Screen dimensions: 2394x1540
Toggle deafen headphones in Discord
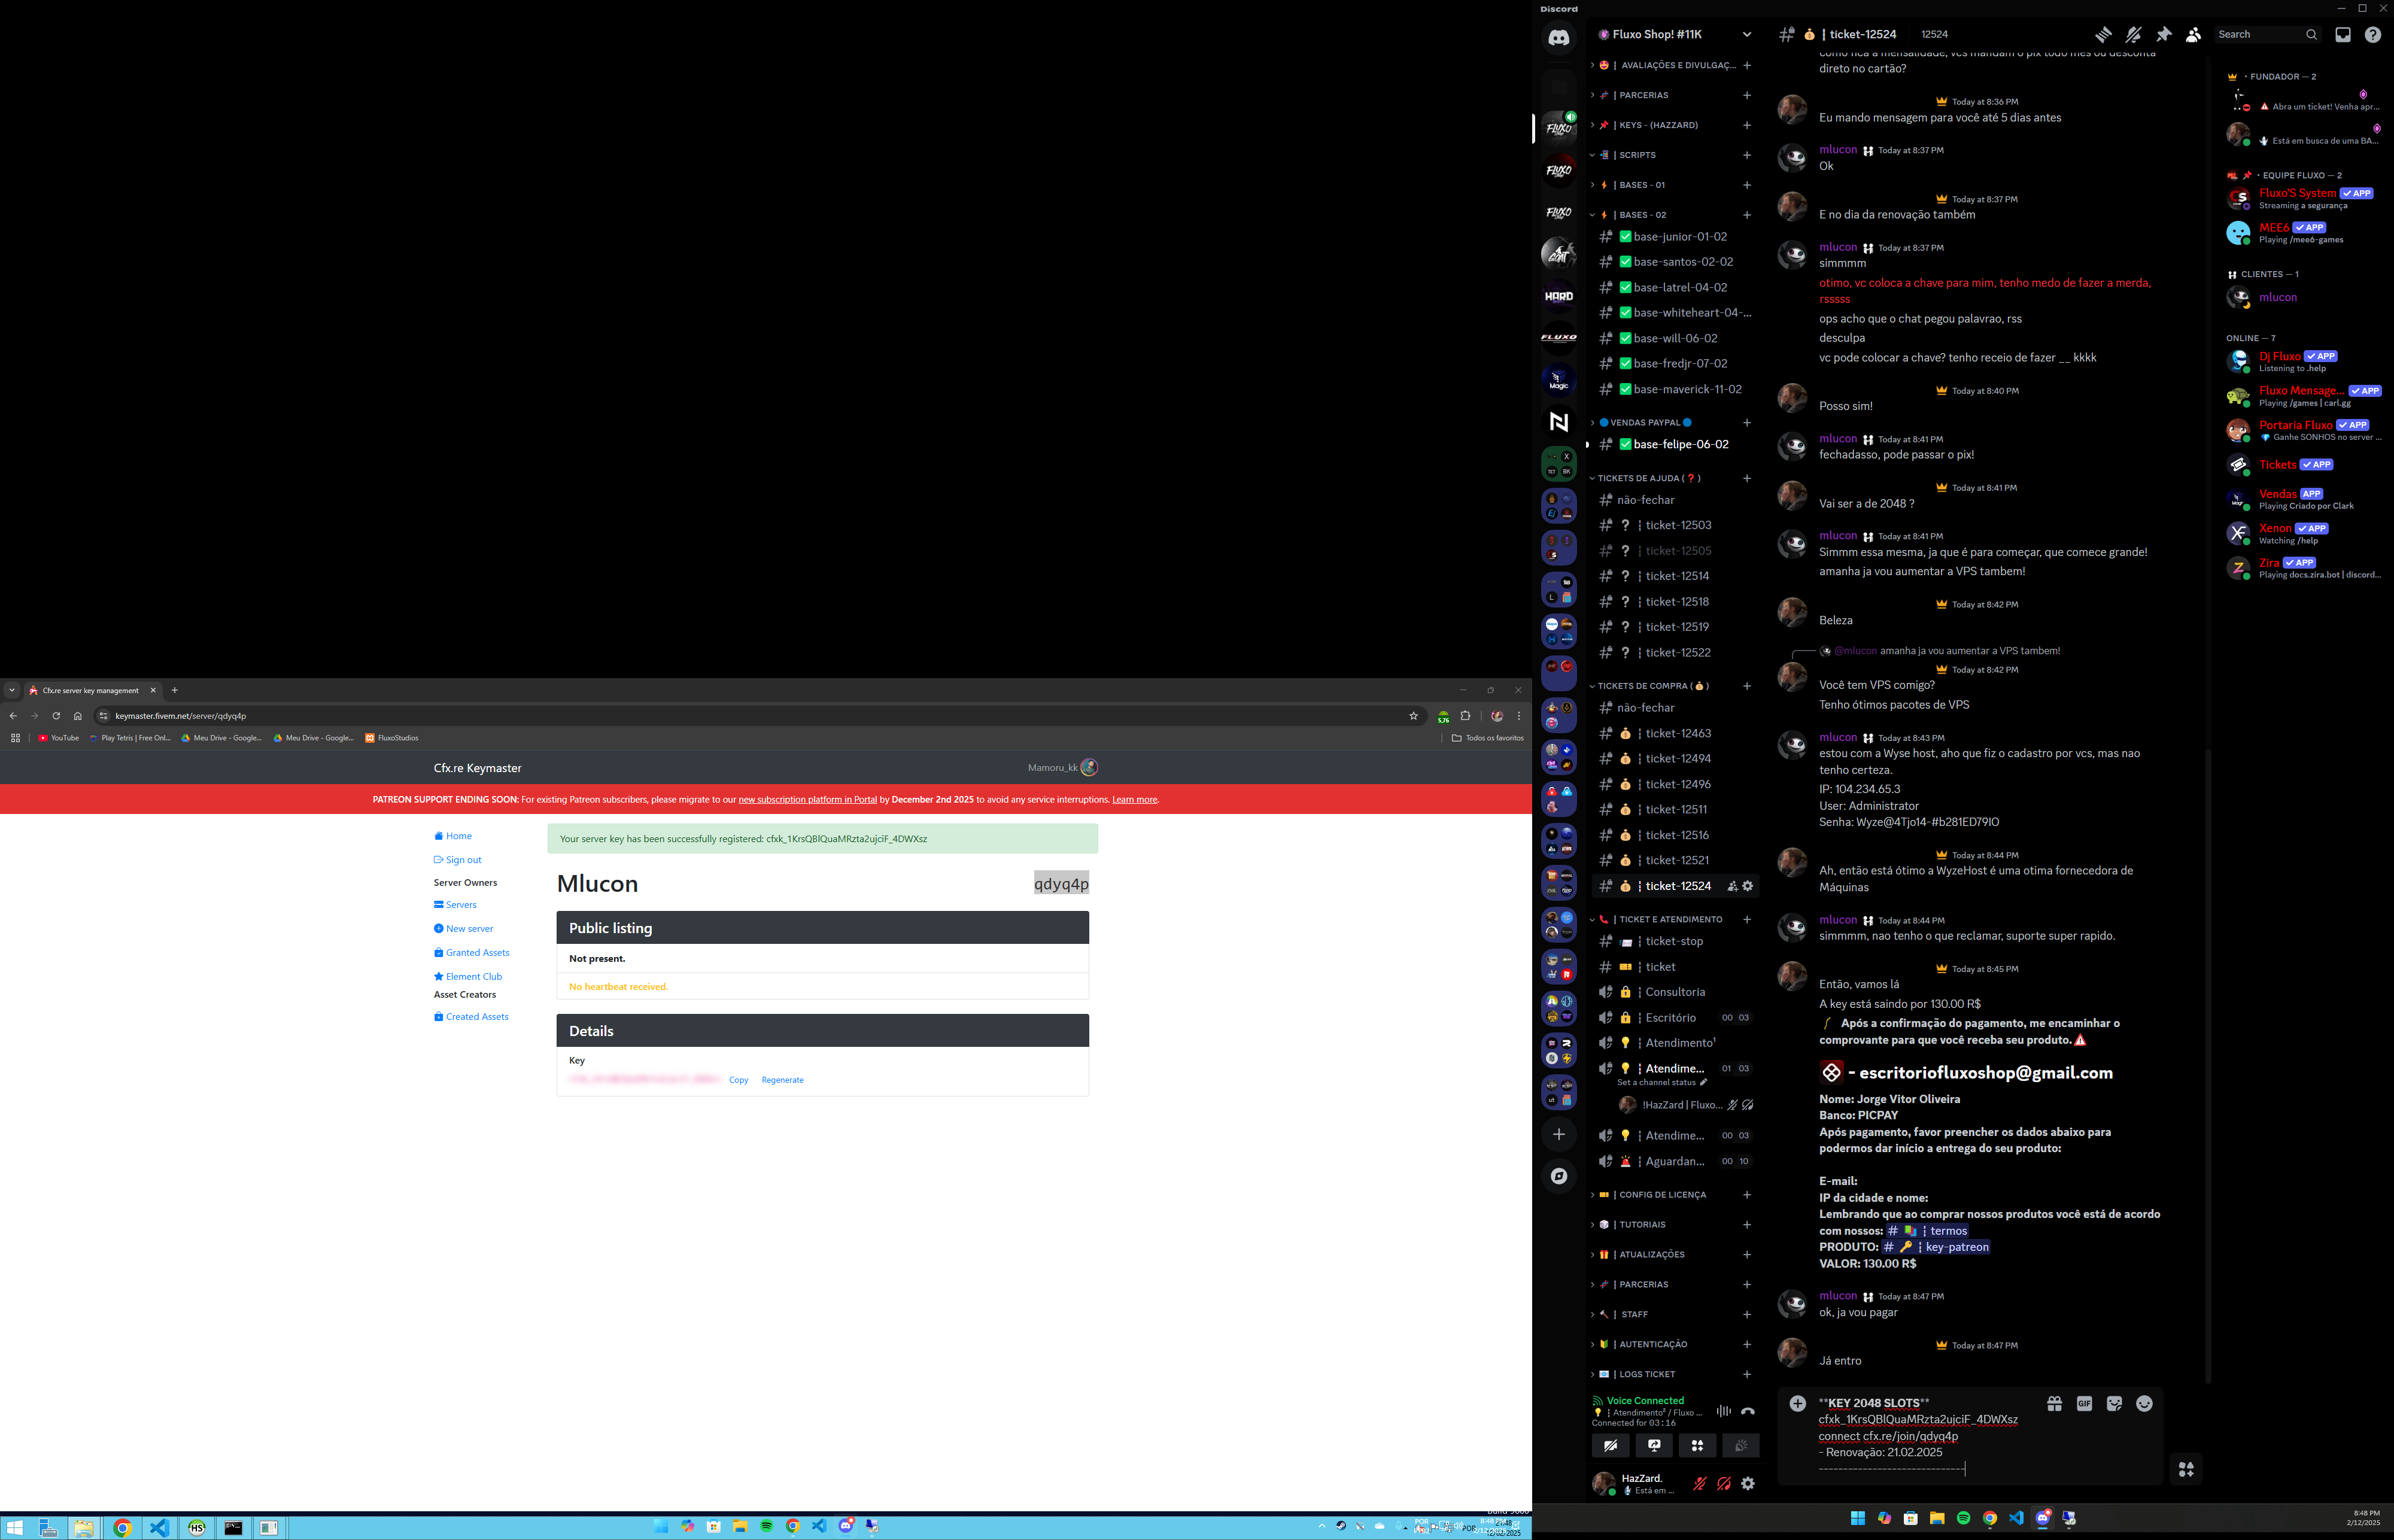pyautogui.click(x=1723, y=1484)
